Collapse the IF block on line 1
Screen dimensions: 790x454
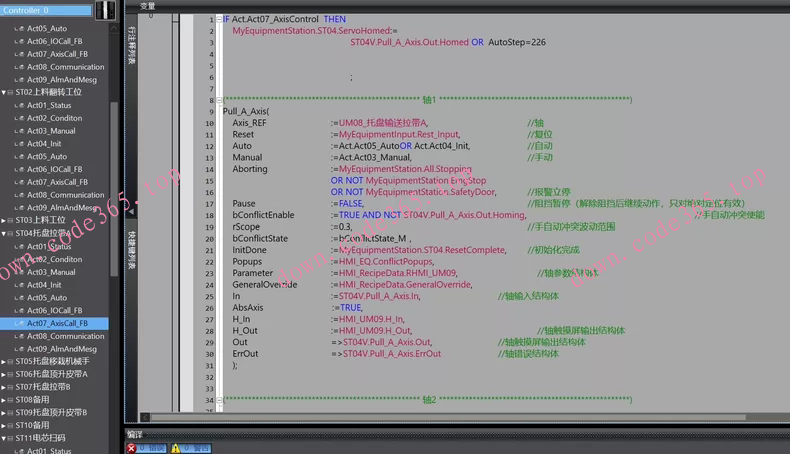pyautogui.click(x=218, y=19)
